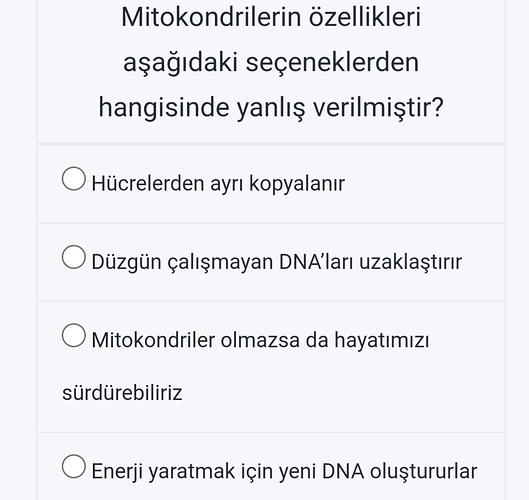Choose the 'Düzgün çalışmayan DNA'ları uzaklaştırır' radio circle
This screenshot has height=500, width=529.
74,257
